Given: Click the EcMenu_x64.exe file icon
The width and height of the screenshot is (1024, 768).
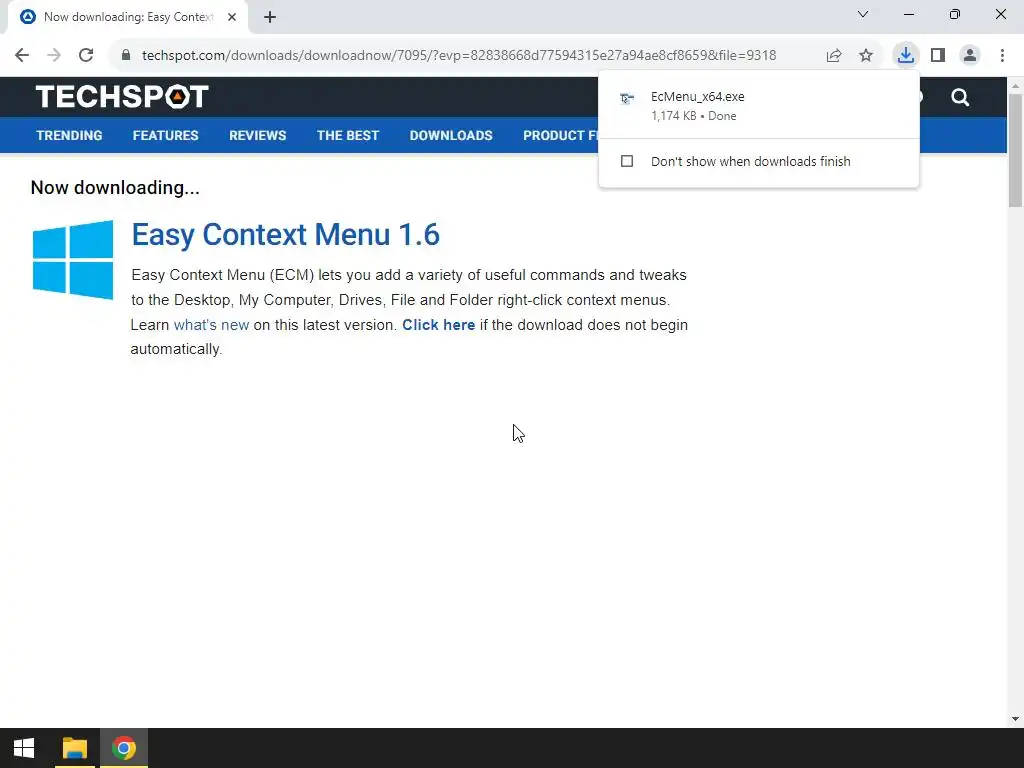Looking at the screenshot, I should (x=627, y=99).
